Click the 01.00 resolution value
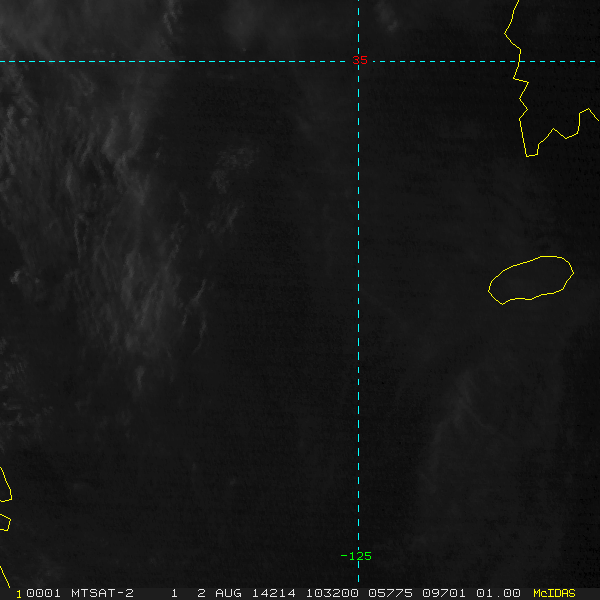This screenshot has height=600, width=600. (x=498, y=593)
